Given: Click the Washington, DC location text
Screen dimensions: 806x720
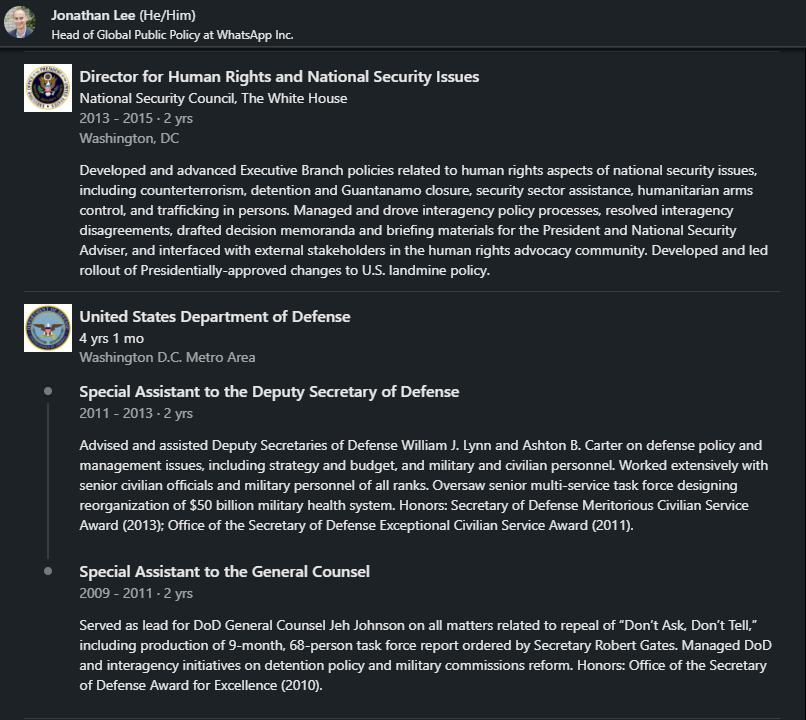Looking at the screenshot, I should click(129, 138).
